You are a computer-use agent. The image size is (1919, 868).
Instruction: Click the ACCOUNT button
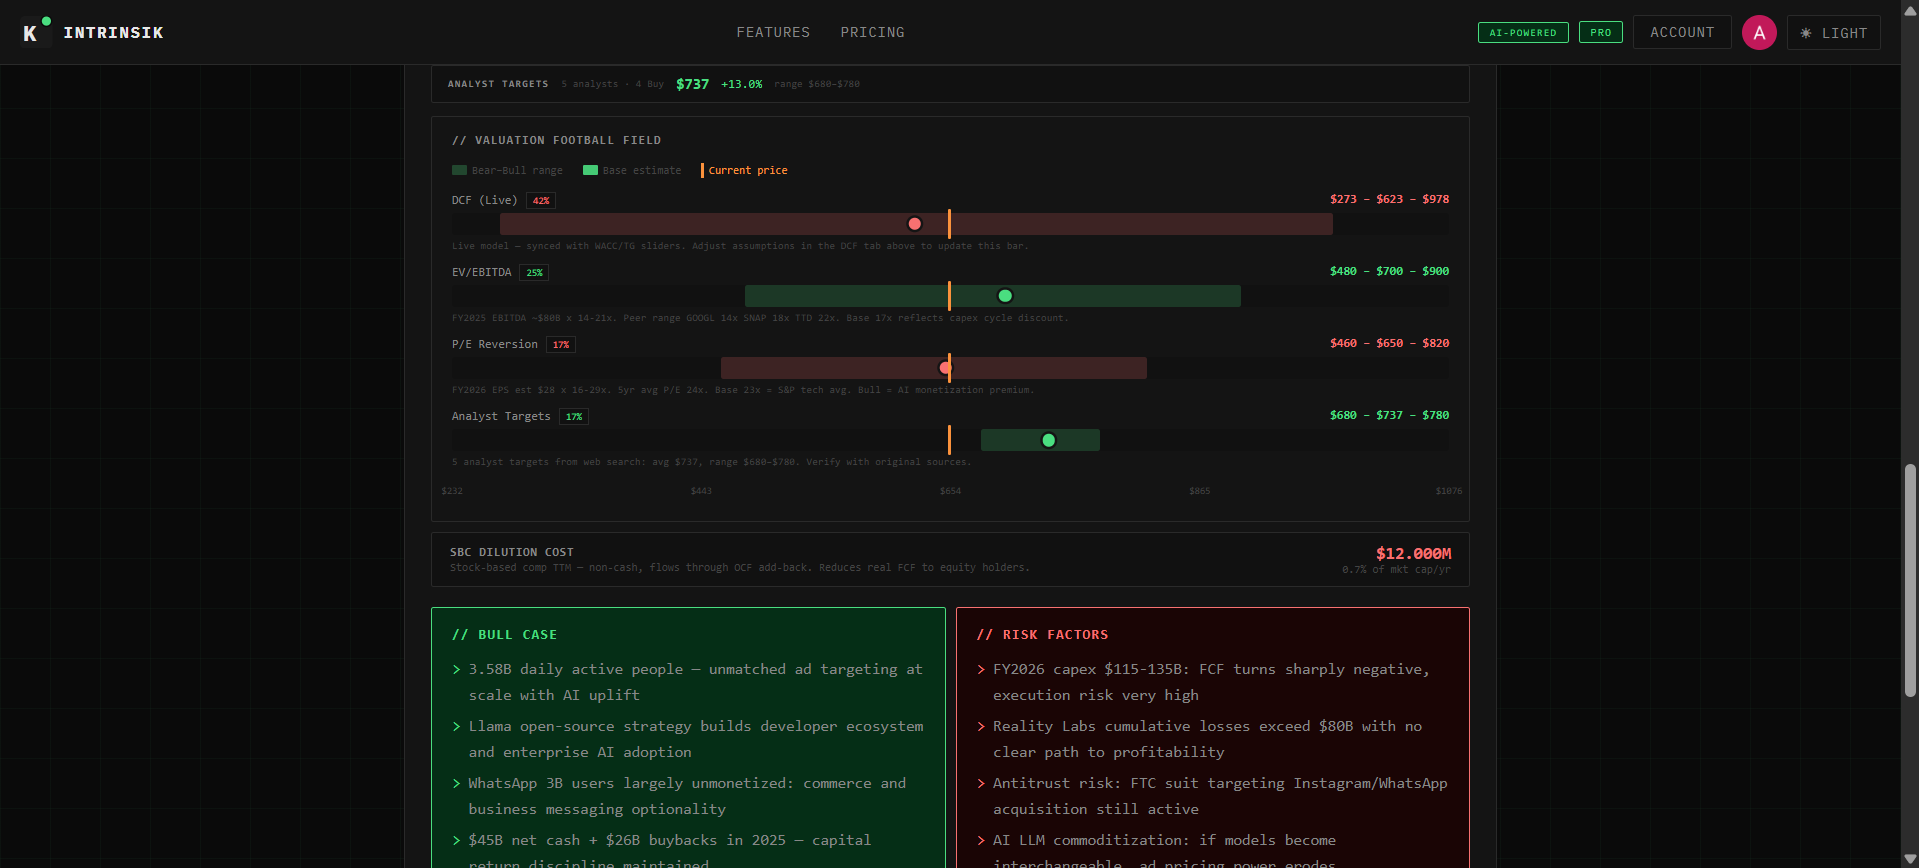pyautogui.click(x=1682, y=33)
